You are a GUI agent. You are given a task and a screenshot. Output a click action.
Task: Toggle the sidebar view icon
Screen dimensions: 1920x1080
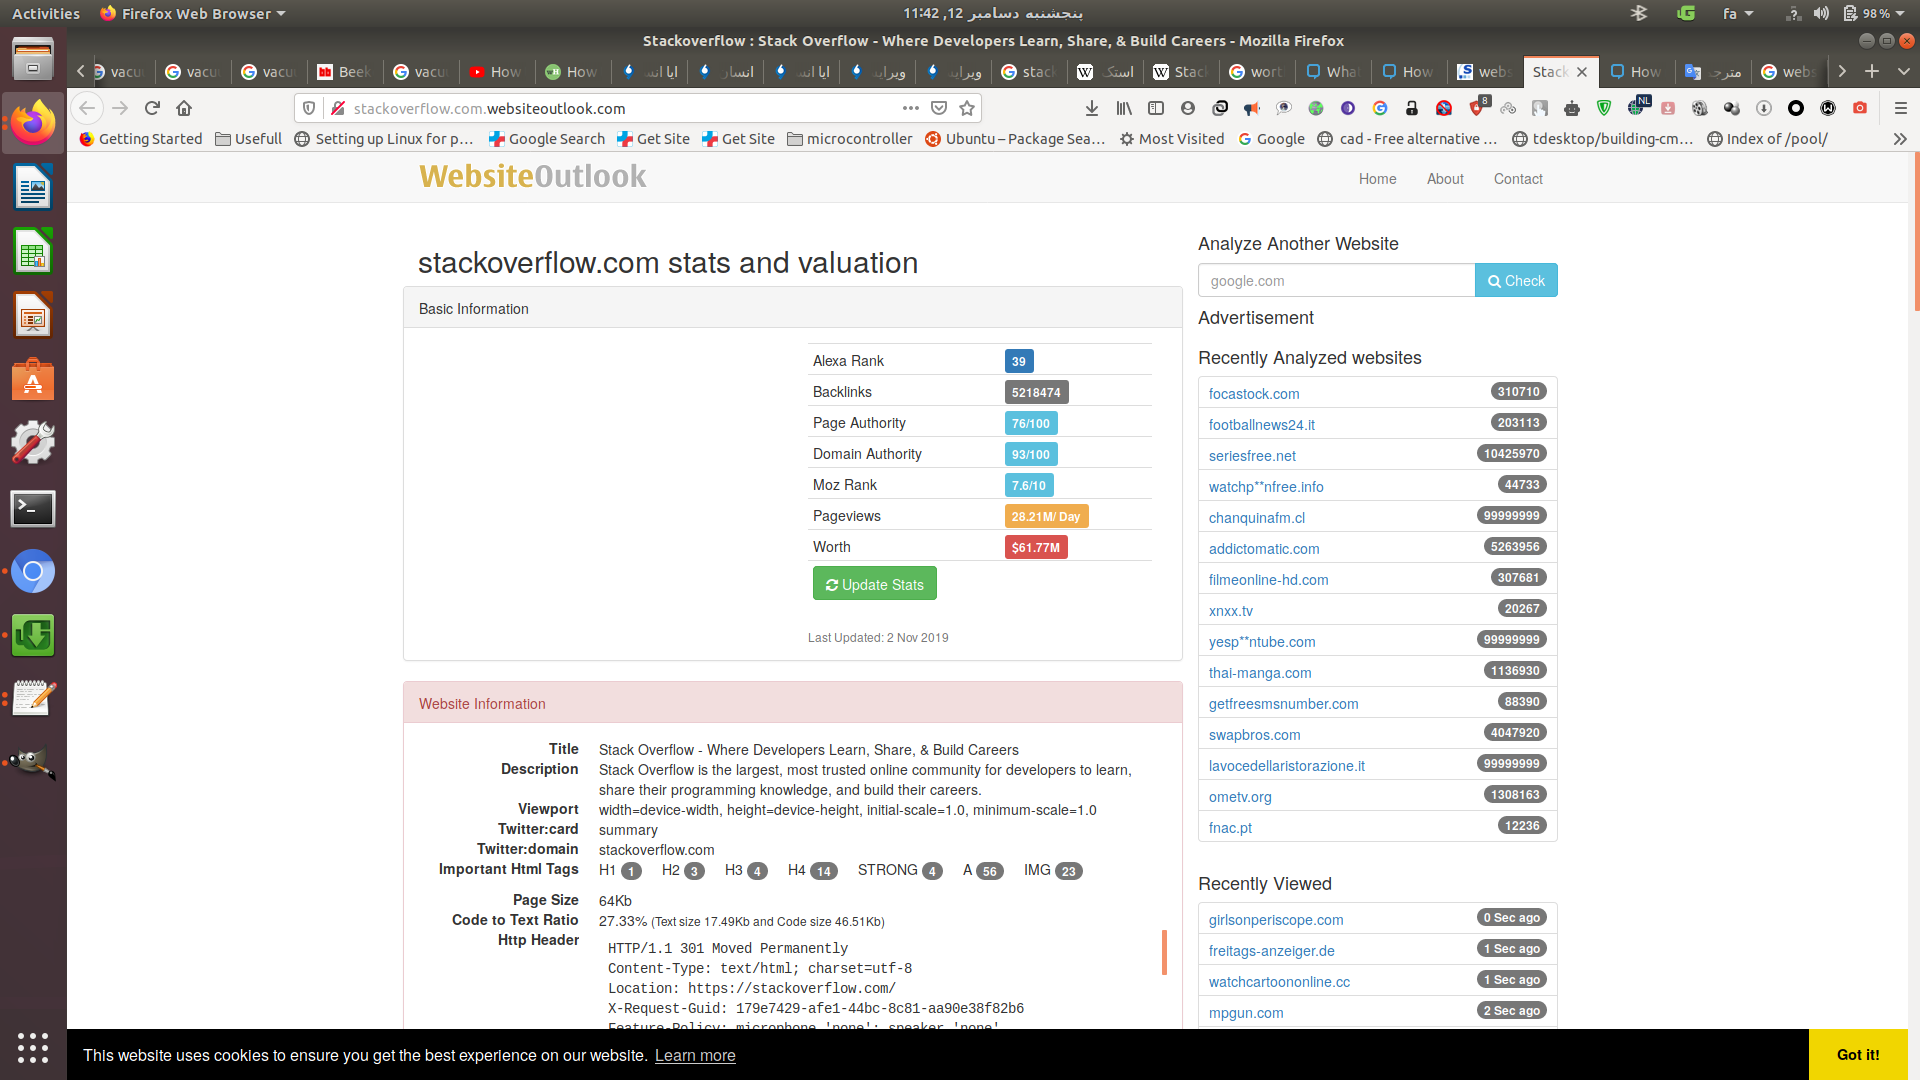click(x=1156, y=108)
